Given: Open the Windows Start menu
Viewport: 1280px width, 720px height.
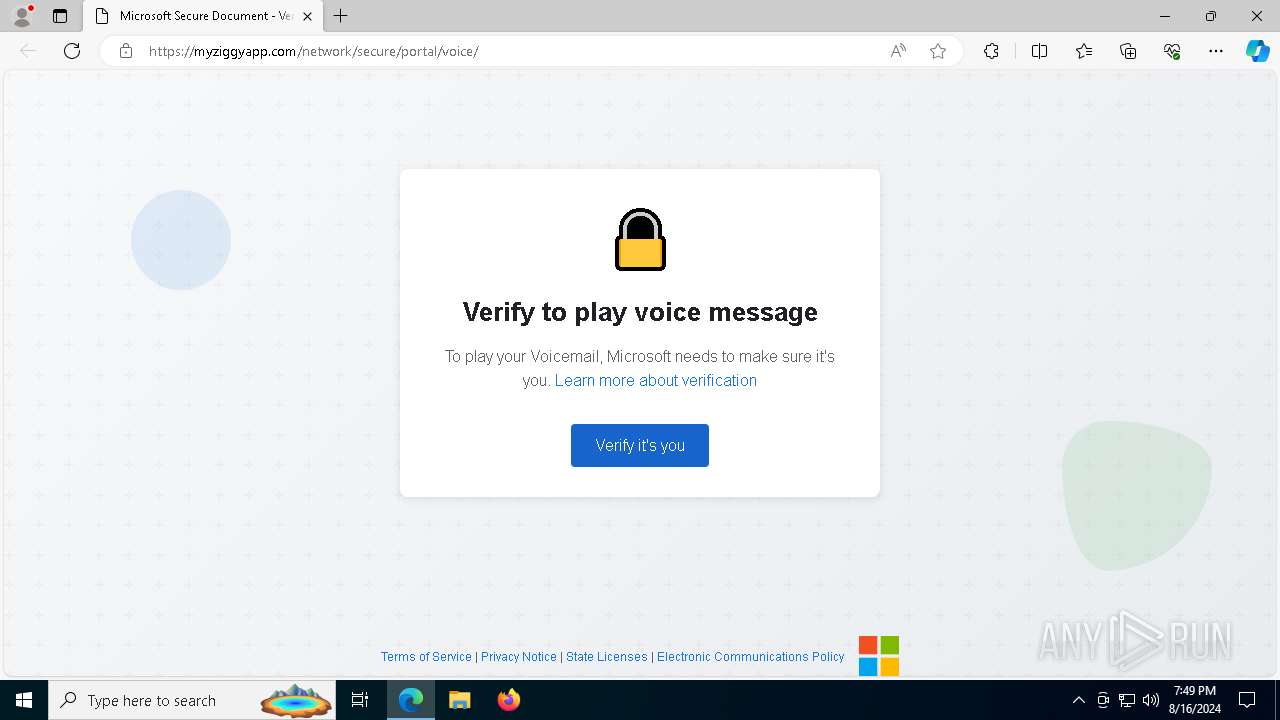Looking at the screenshot, I should [24, 700].
